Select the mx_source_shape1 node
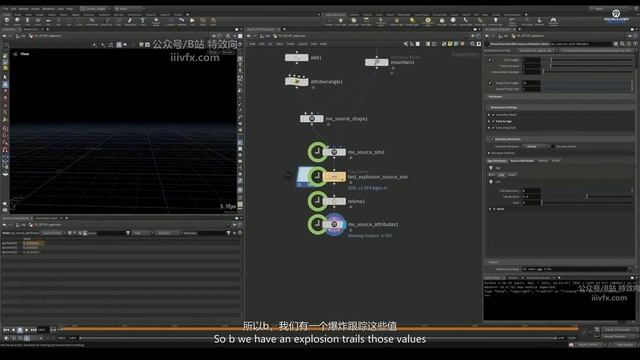This screenshot has height=360, width=640. tap(312, 118)
